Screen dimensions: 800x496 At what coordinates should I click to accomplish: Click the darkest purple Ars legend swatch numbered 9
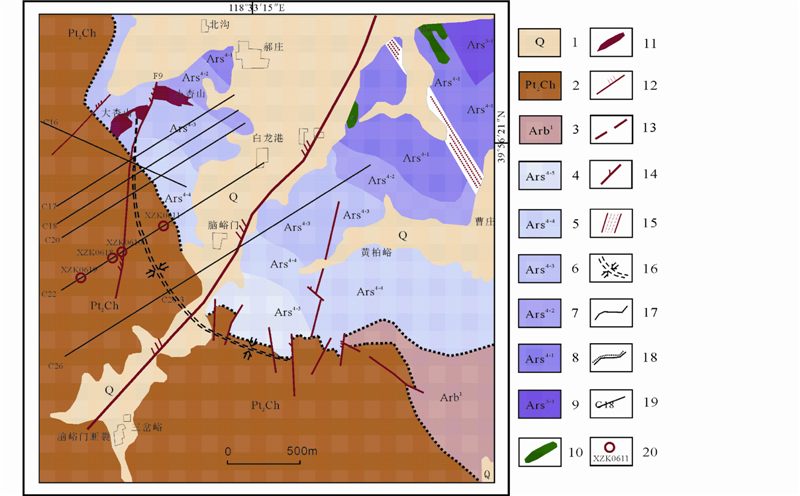(x=541, y=405)
